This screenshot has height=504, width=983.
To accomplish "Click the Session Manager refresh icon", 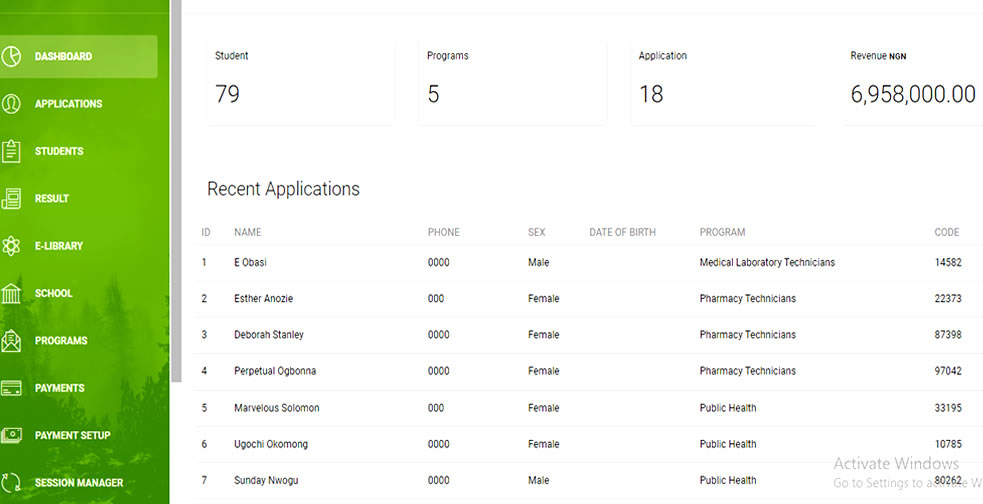I will point(11,483).
